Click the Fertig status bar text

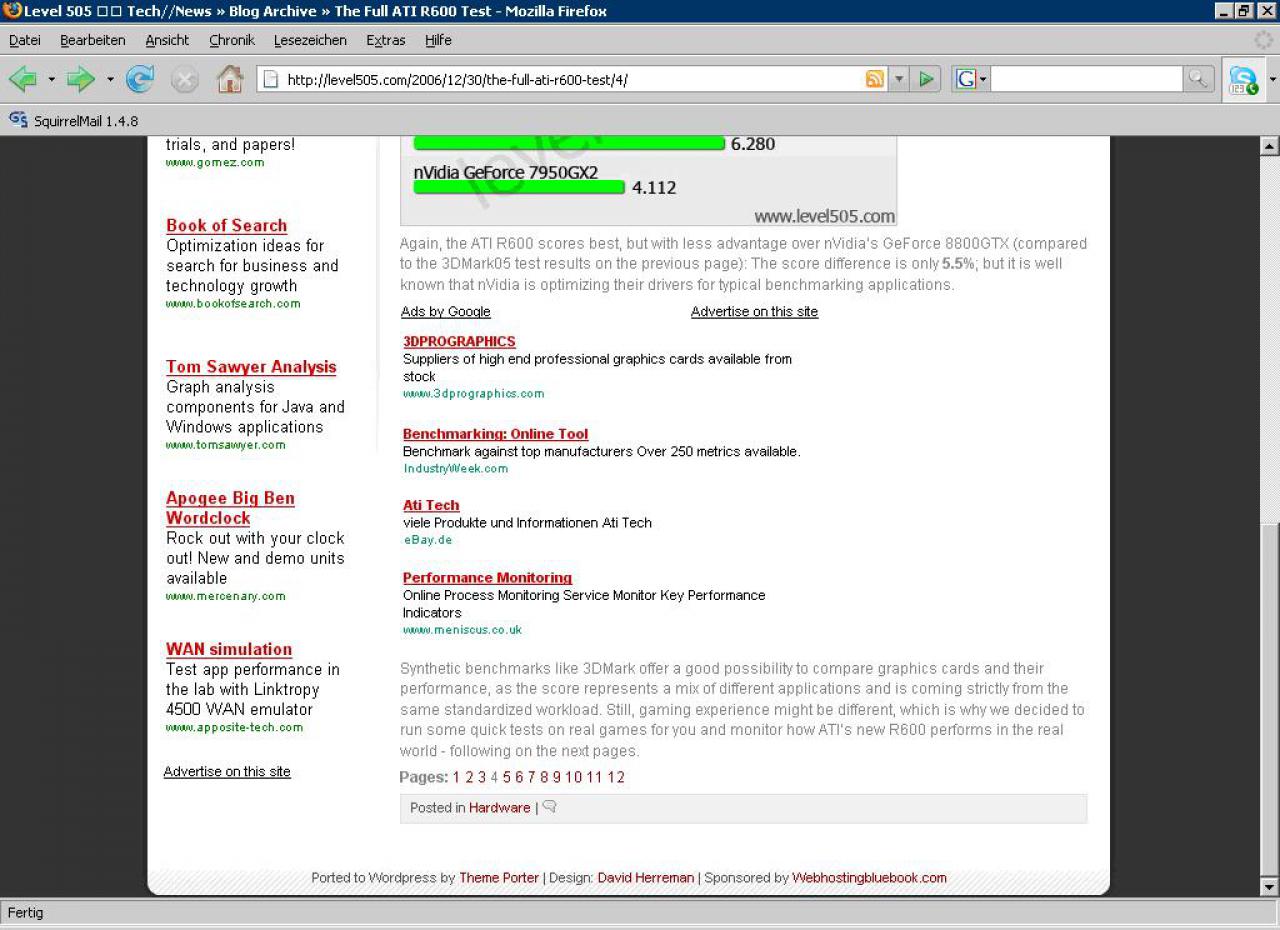[25, 913]
